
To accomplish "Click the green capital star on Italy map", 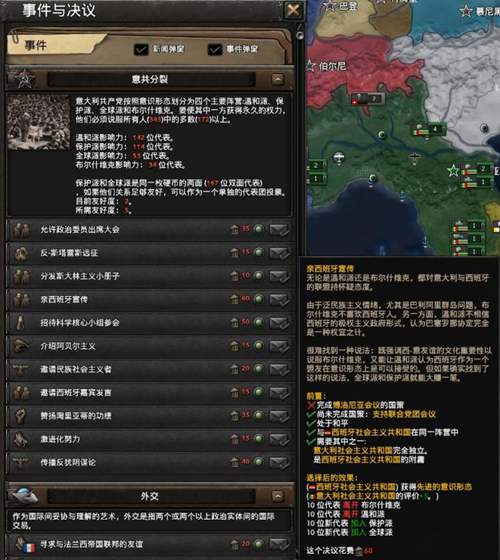I will [x=453, y=170].
